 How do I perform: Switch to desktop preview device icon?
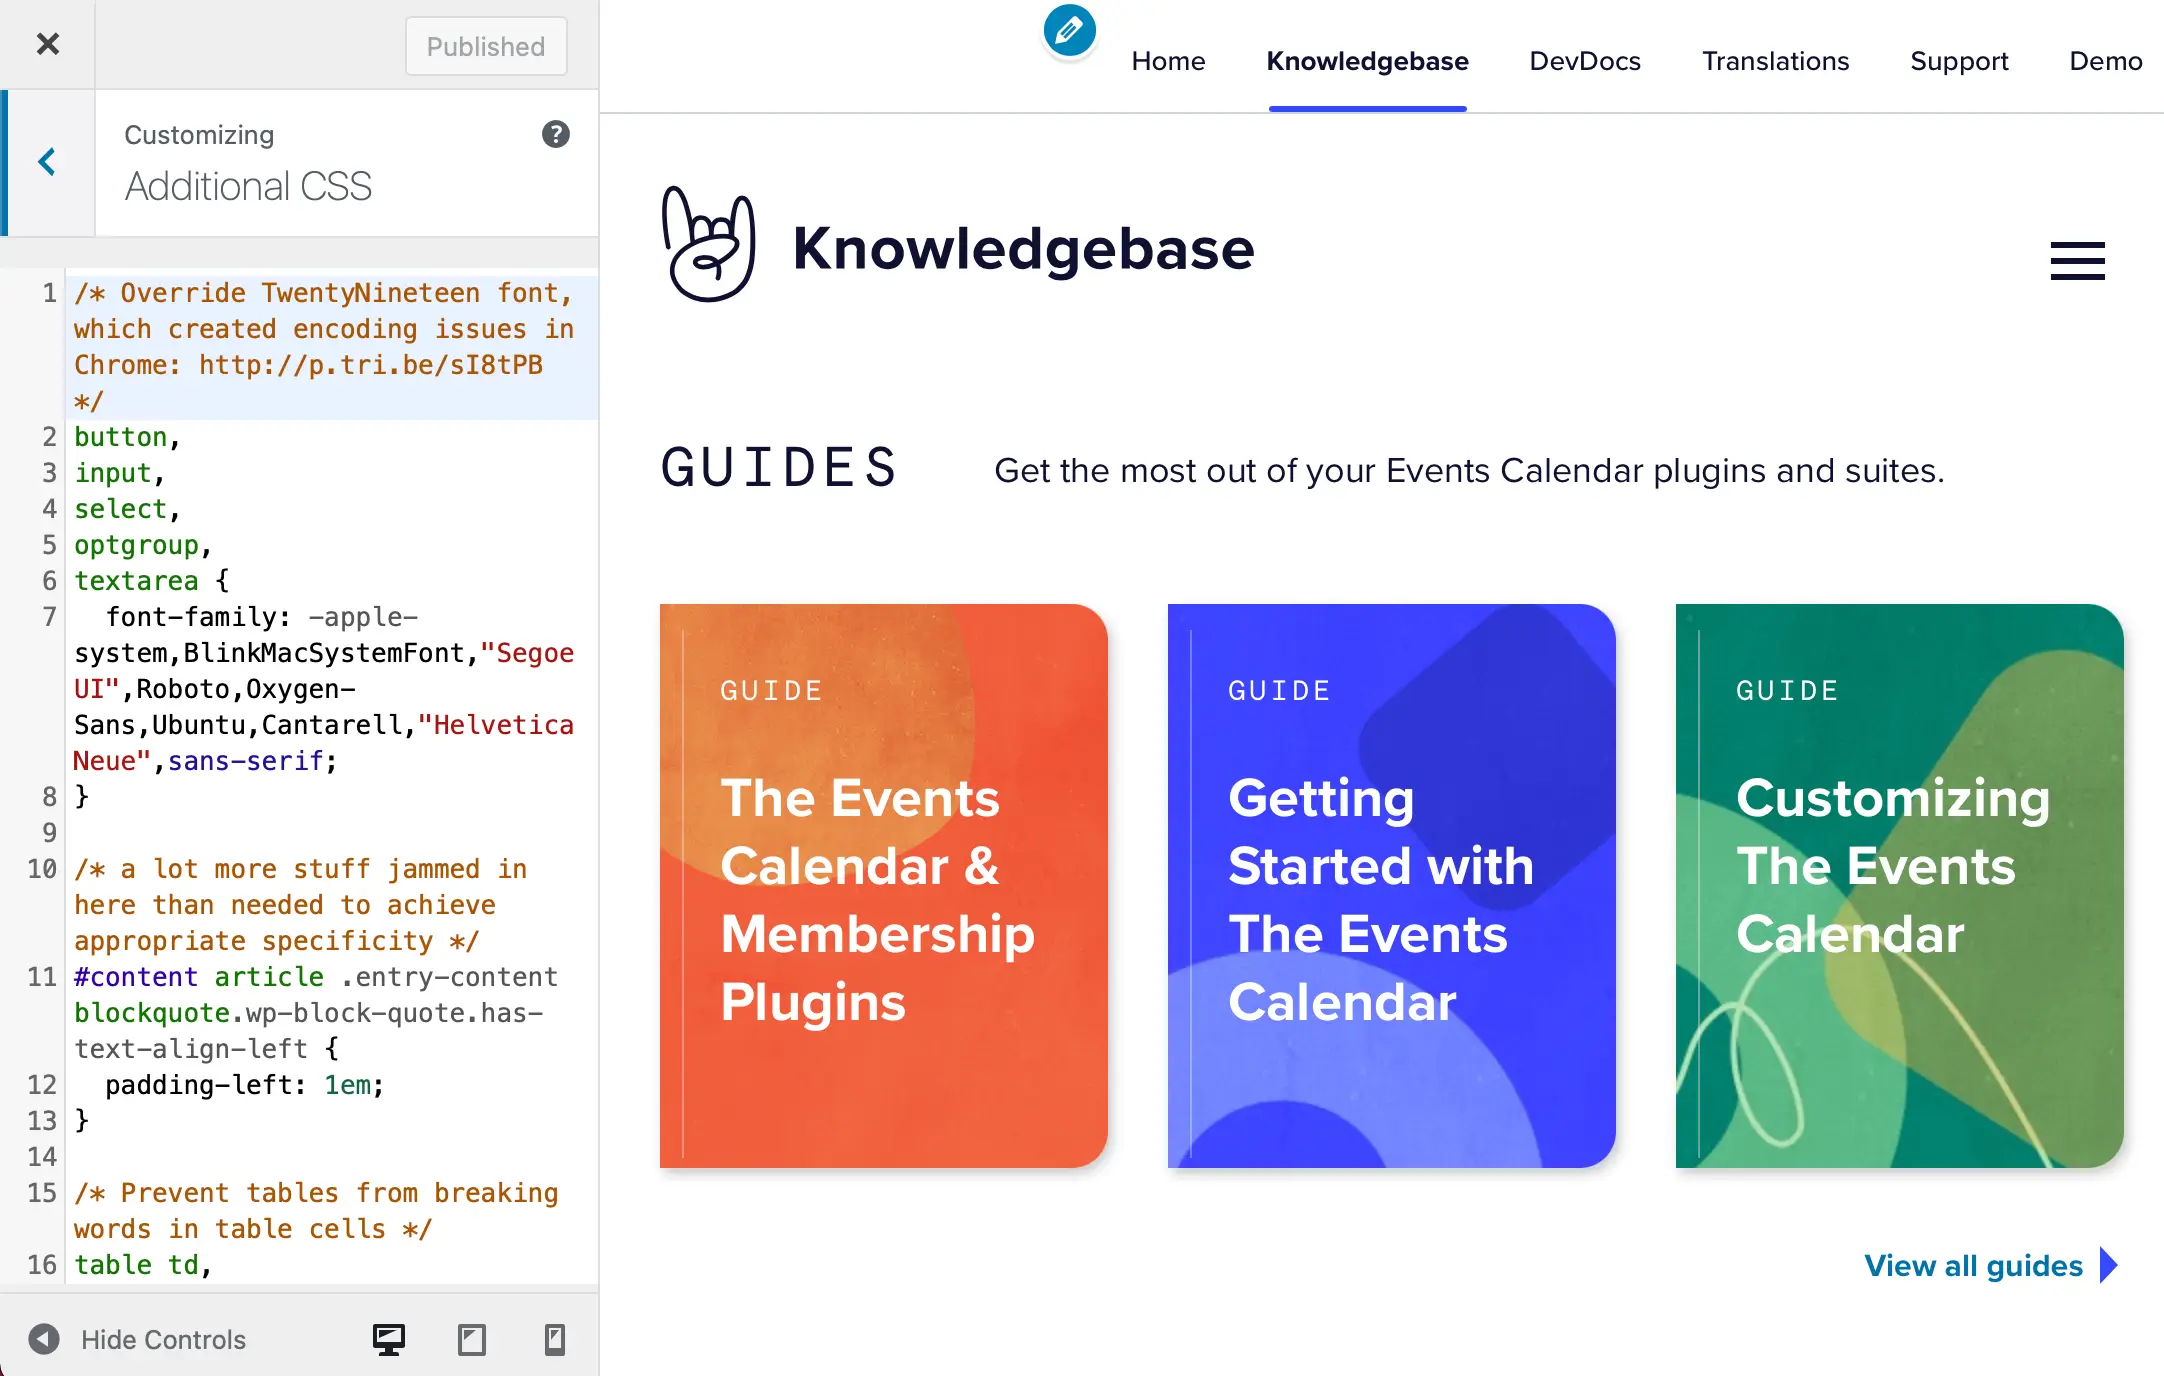click(389, 1339)
